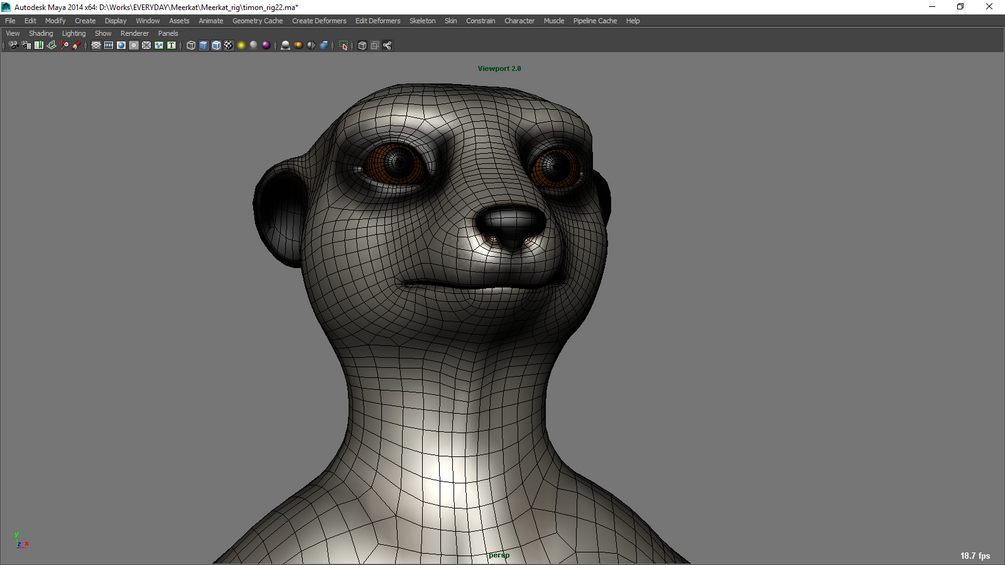
Task: Click the purple sphere rendering icon
Action: 267,45
